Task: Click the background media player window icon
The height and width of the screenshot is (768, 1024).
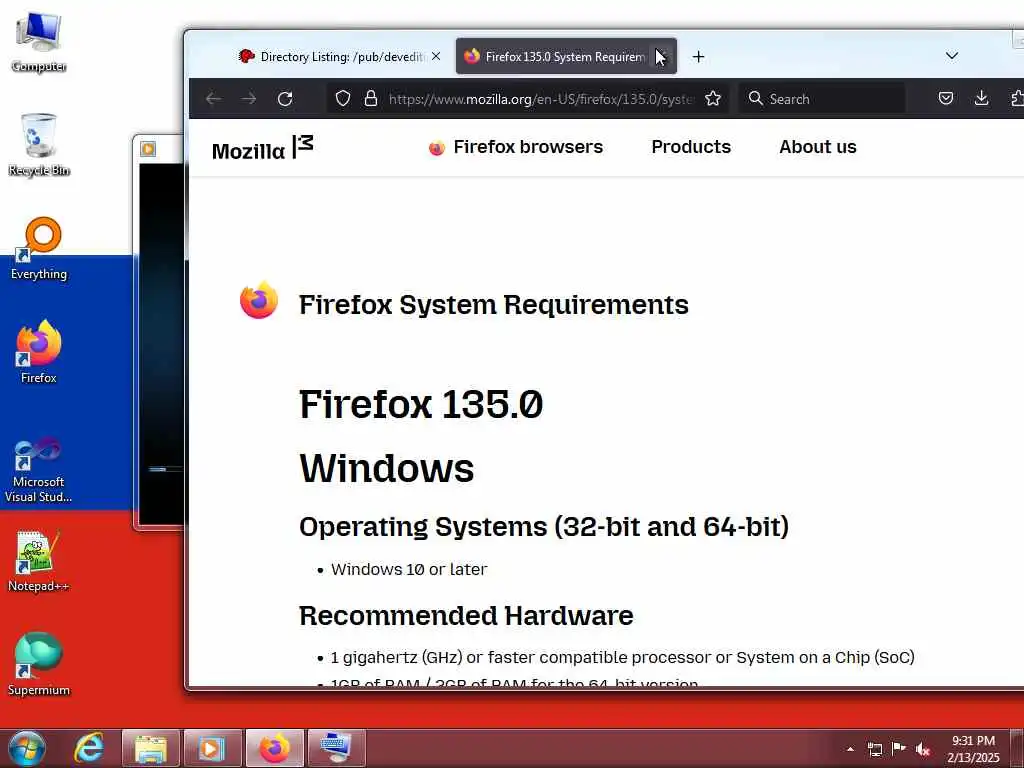Action: point(148,150)
